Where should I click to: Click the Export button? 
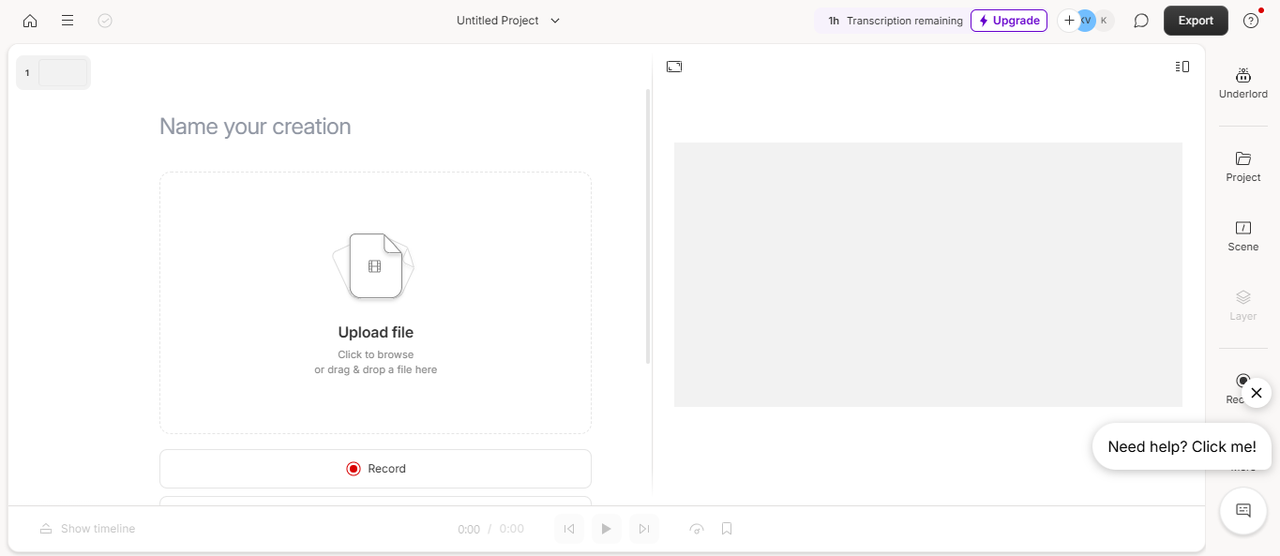[1195, 21]
